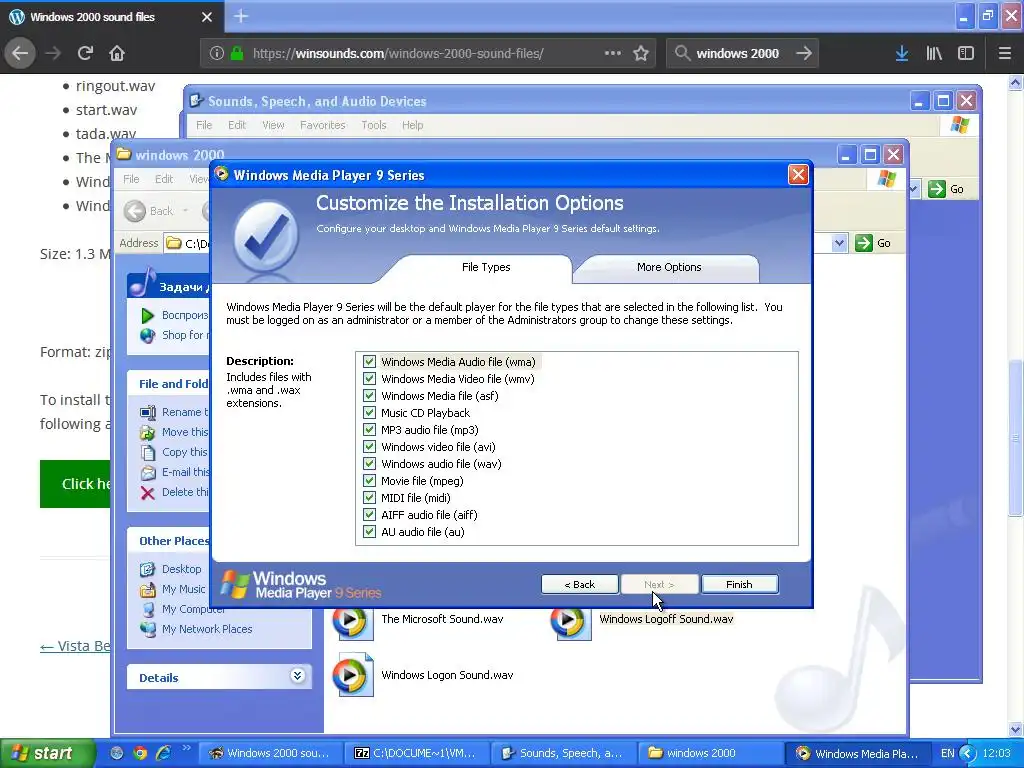
Task: Select the File Types tab
Action: [x=486, y=267]
